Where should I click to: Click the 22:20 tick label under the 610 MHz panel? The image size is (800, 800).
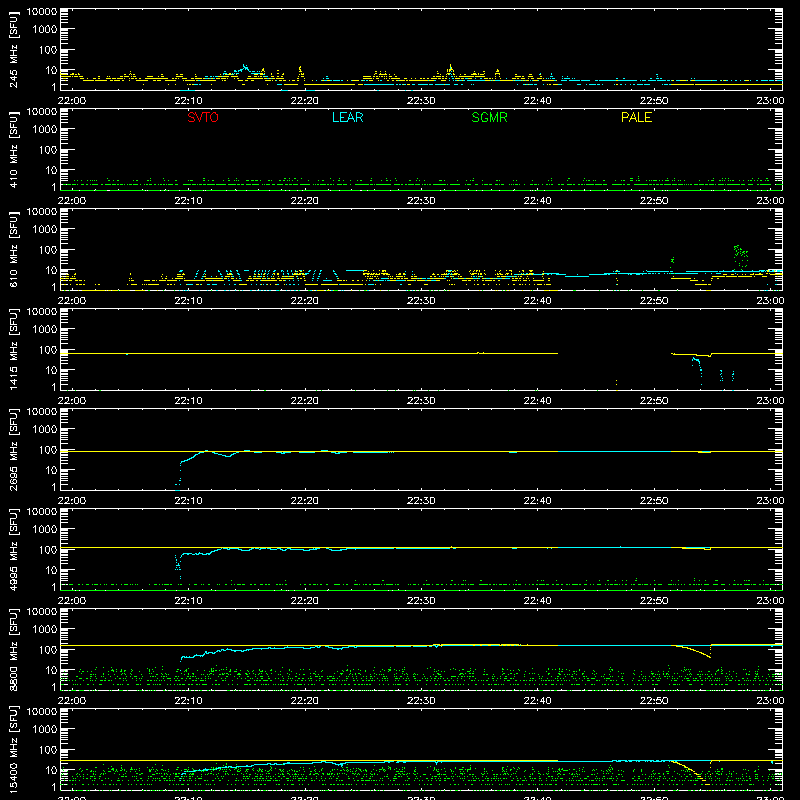(305, 301)
